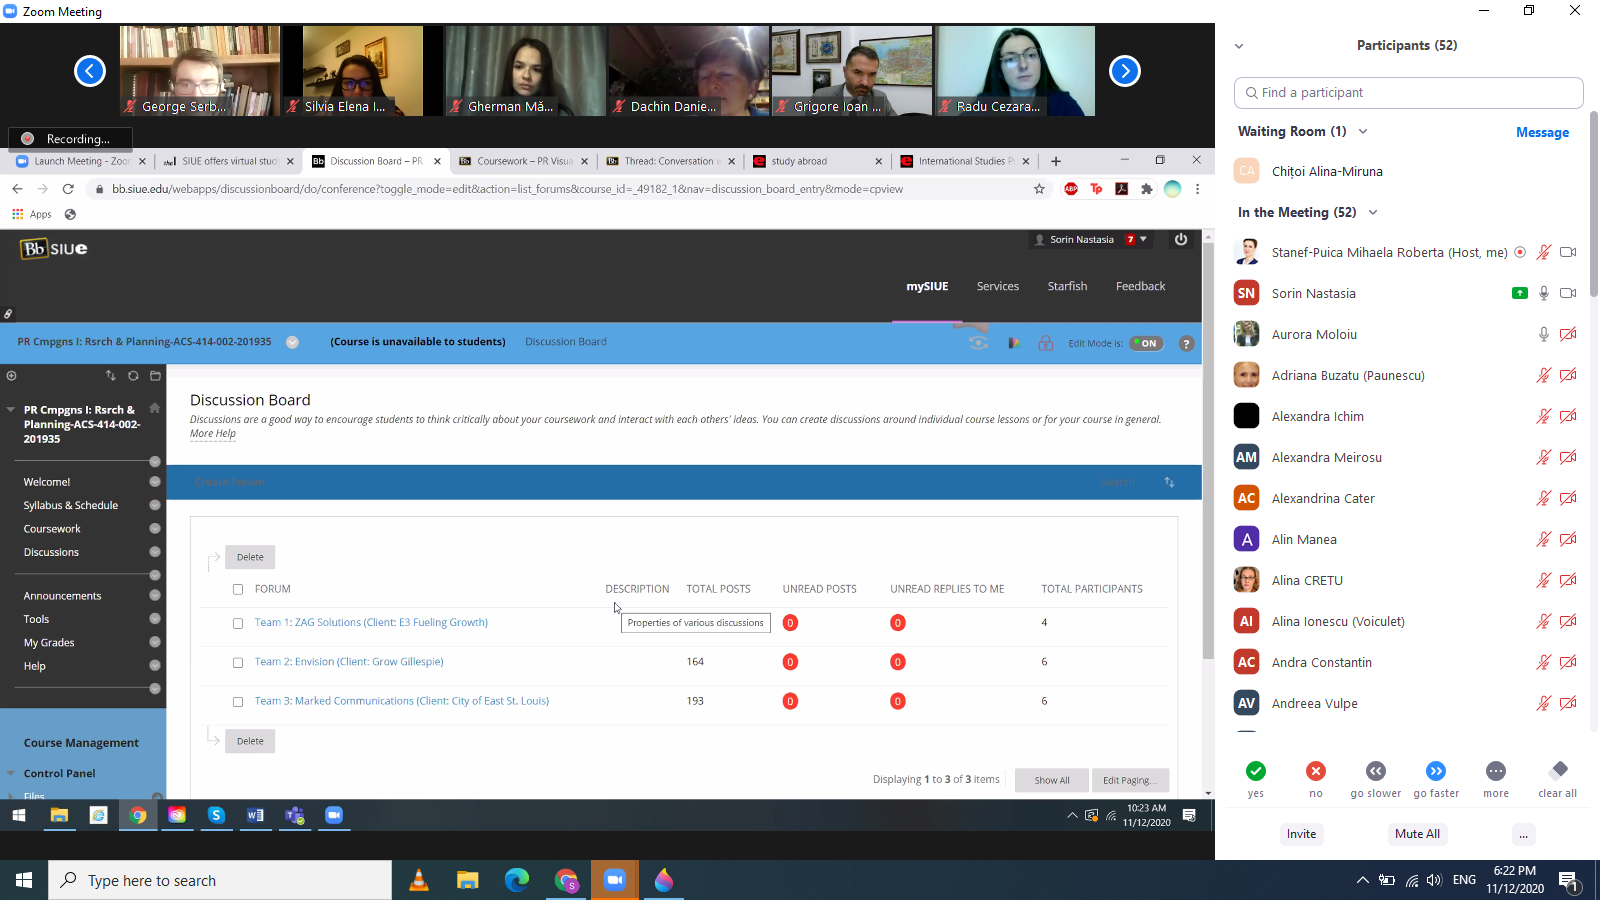Viewport: 1600px width, 900px height.
Task: Click Message link for waiting room
Action: click(1542, 132)
